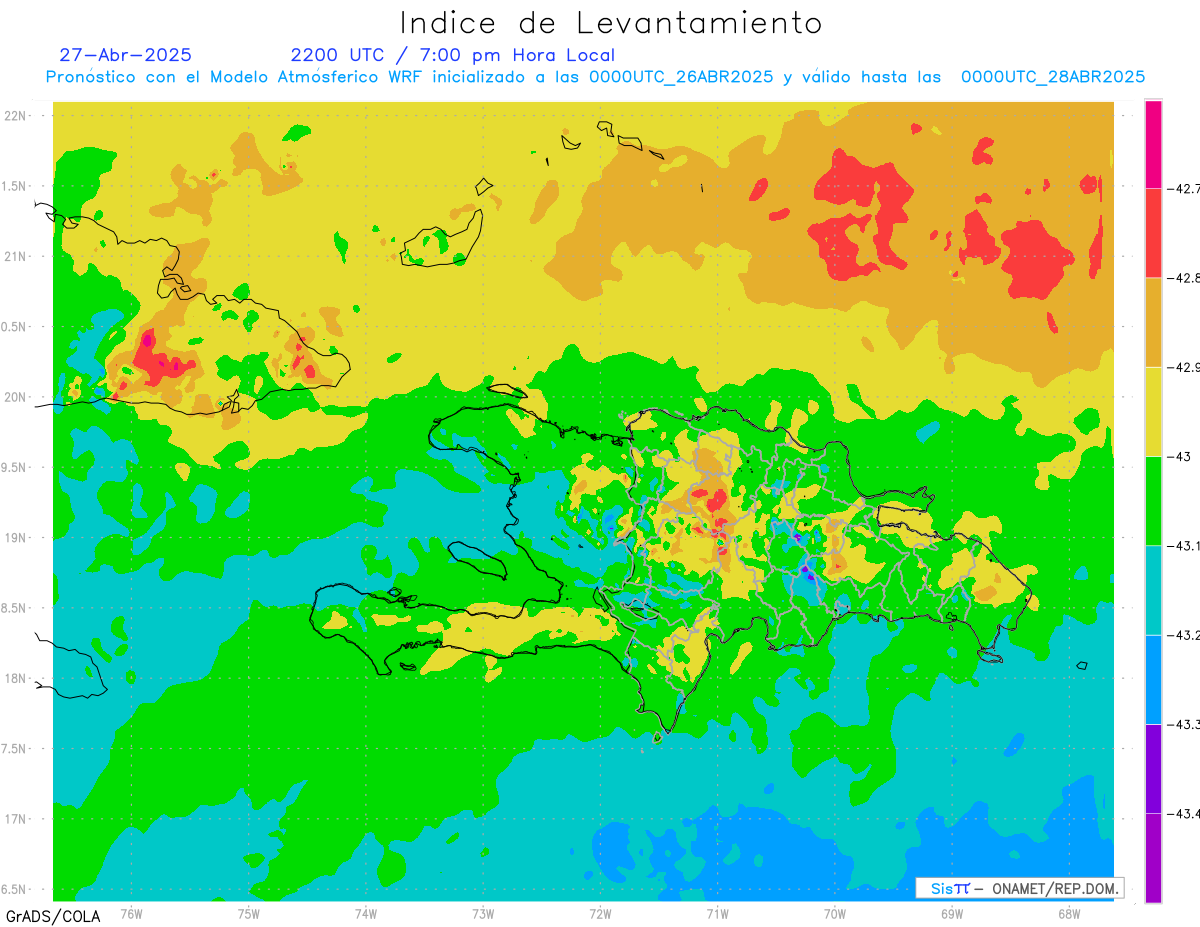Click the '19N' latitude label

click(x=16, y=537)
